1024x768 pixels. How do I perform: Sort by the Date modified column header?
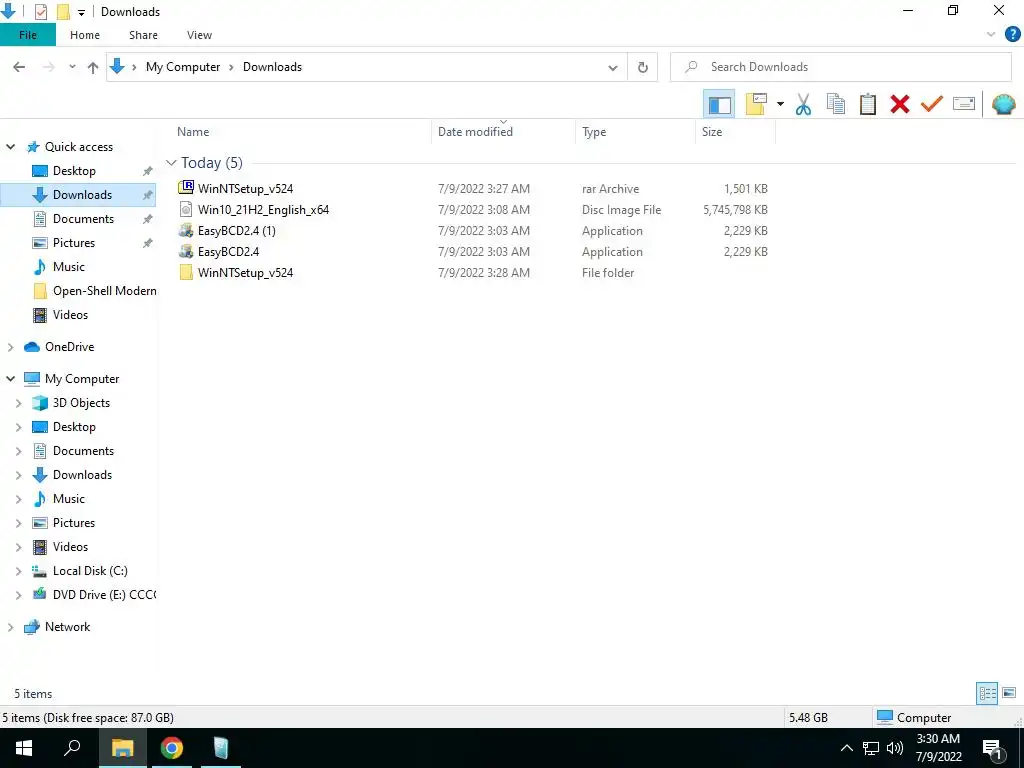click(475, 132)
